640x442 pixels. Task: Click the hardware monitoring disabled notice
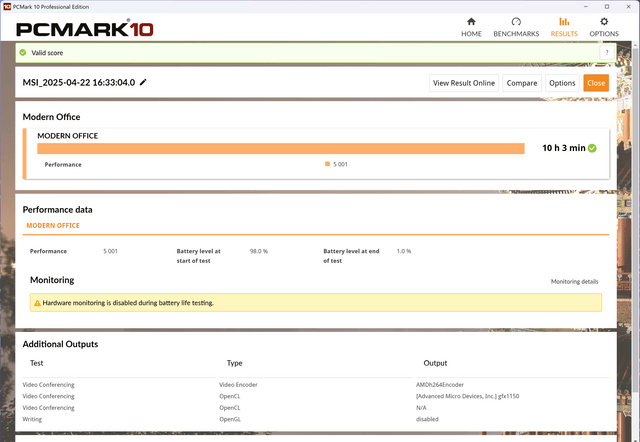coord(316,302)
